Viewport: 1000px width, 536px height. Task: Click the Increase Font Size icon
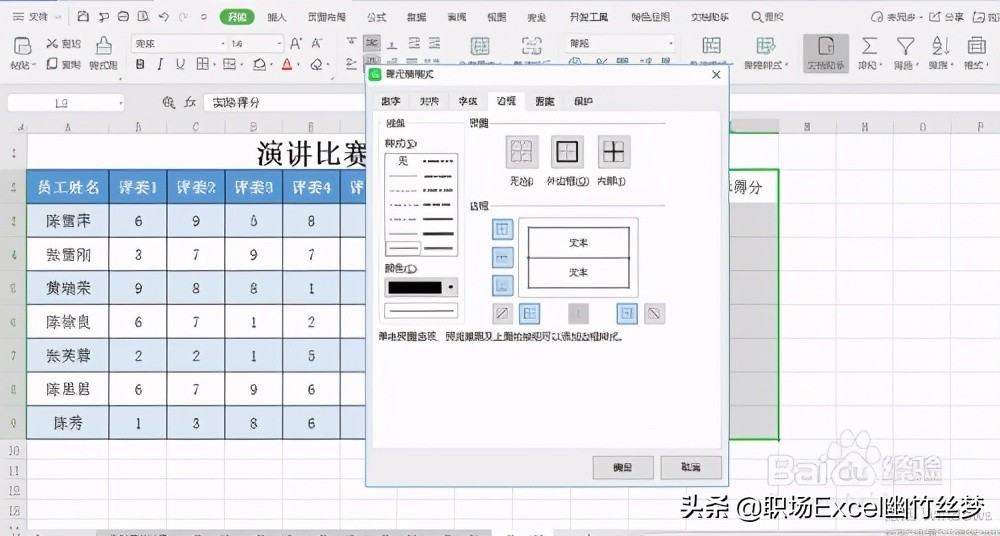(296, 43)
